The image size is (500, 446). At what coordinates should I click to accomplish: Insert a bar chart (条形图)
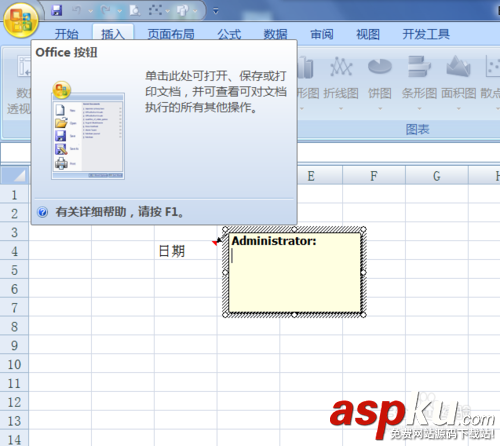pyautogui.click(x=419, y=82)
